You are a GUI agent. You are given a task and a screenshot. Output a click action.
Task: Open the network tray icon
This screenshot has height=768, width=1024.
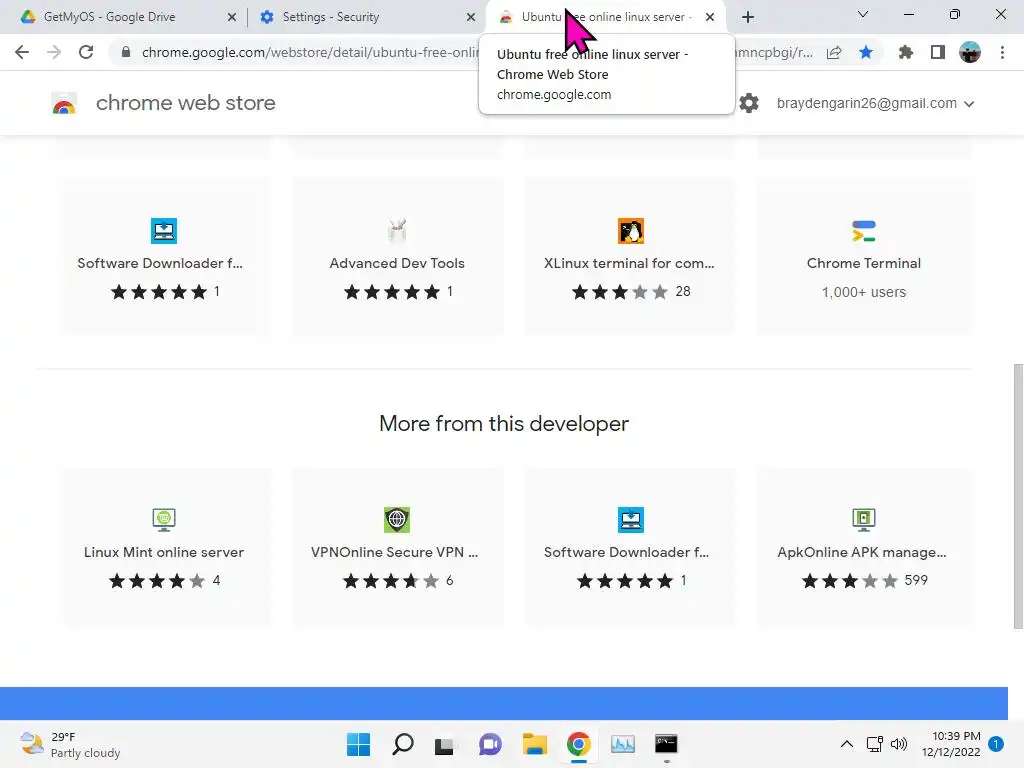coord(874,744)
